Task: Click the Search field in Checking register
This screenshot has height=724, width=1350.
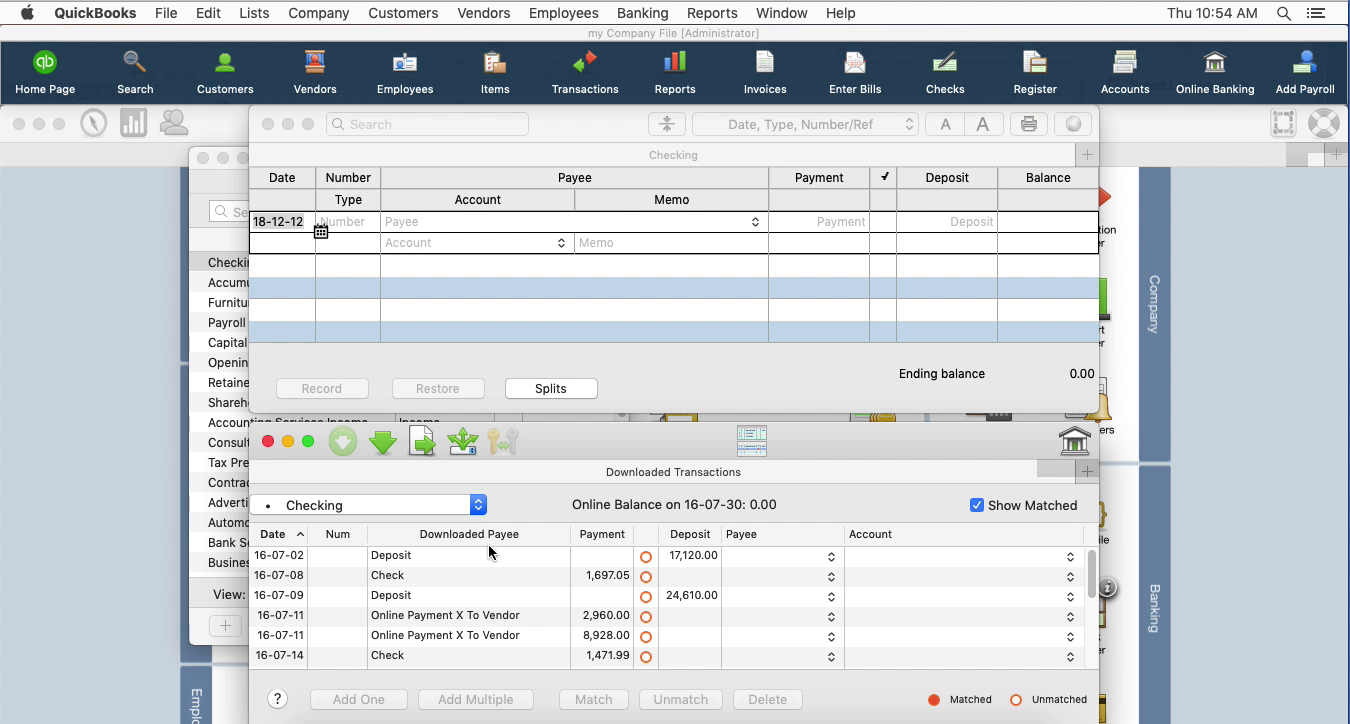Action: pos(427,124)
